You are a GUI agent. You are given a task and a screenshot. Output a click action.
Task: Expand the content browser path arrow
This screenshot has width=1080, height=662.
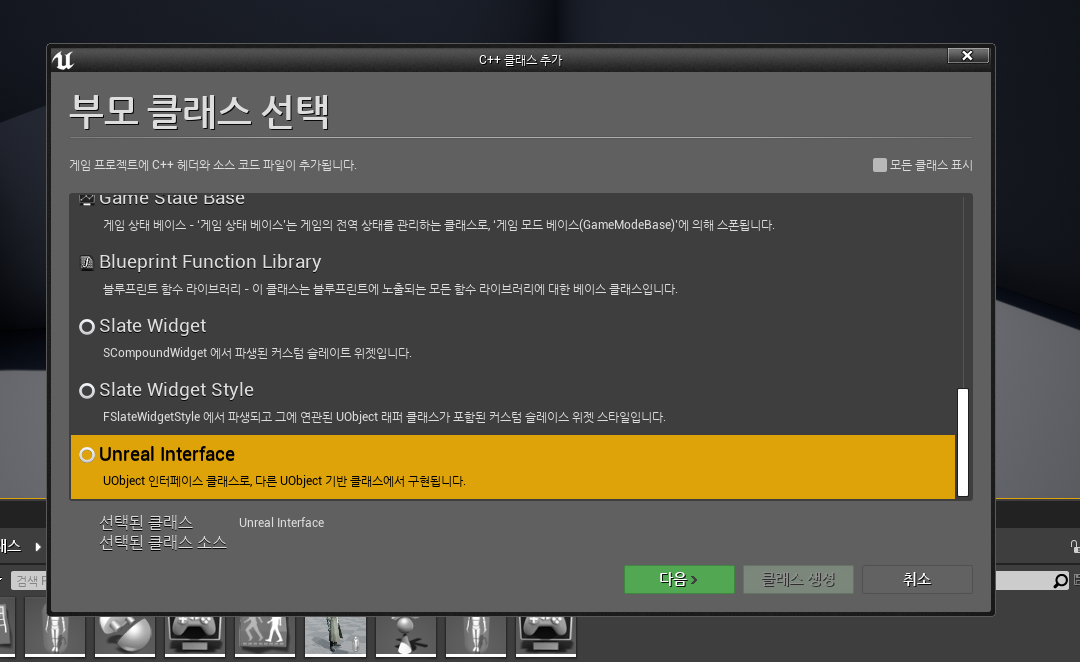click(x=38, y=547)
